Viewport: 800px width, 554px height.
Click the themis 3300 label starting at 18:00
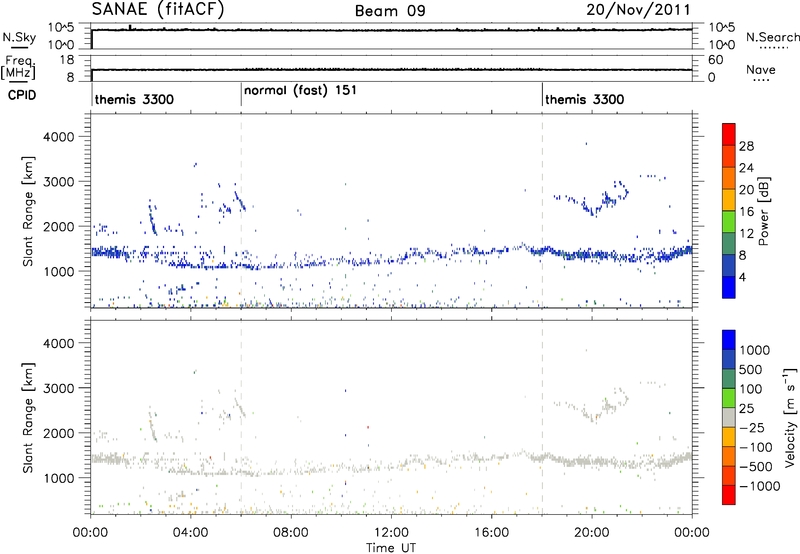pyautogui.click(x=584, y=99)
